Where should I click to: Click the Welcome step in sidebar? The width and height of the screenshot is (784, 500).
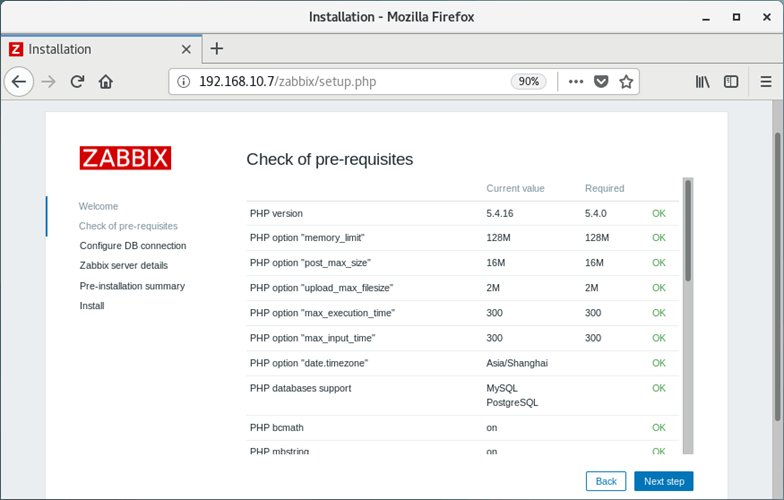click(98, 206)
